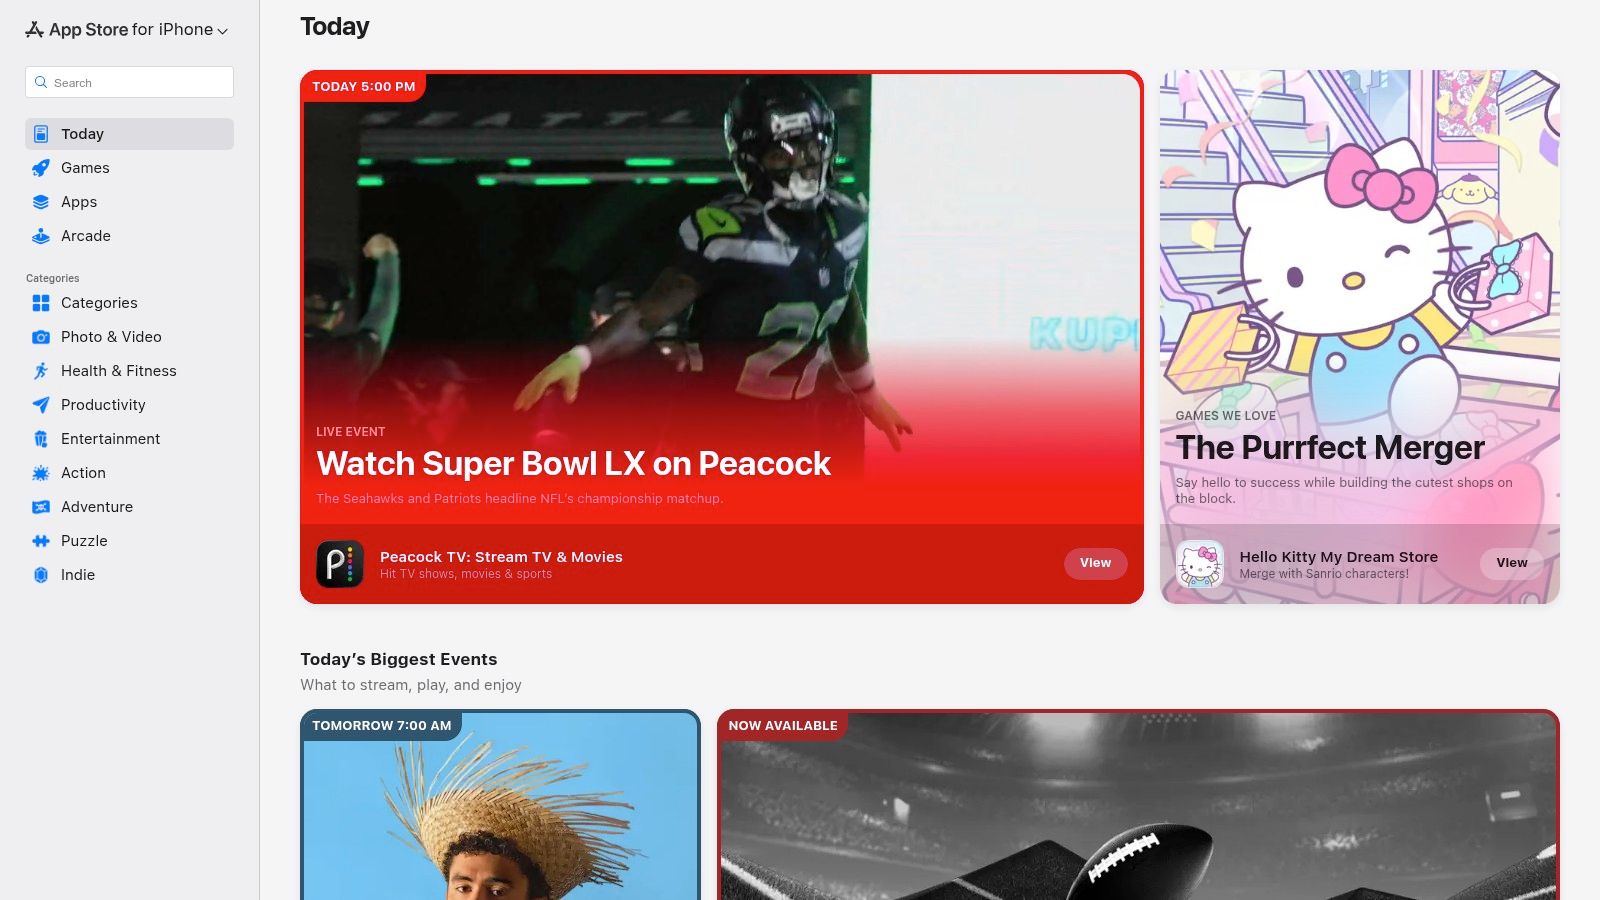
Task: Click the Indie category icon
Action: [41, 575]
